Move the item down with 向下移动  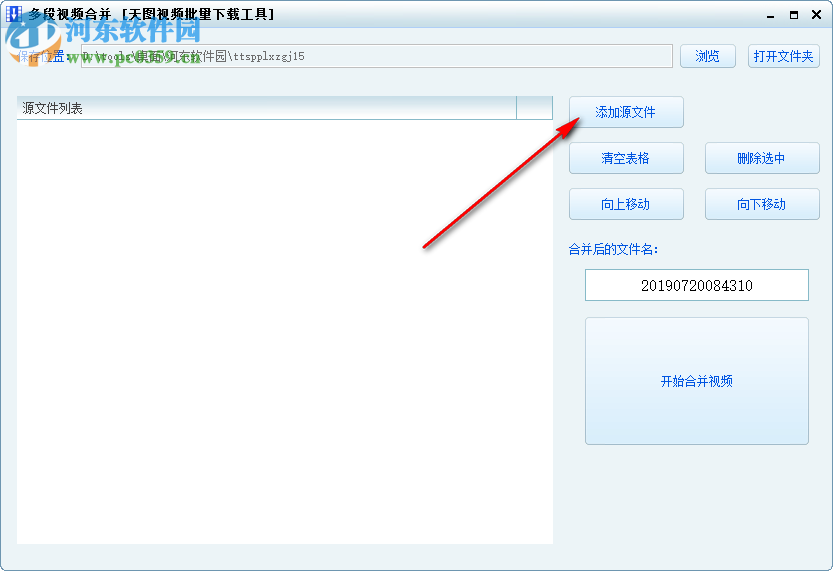[762, 204]
